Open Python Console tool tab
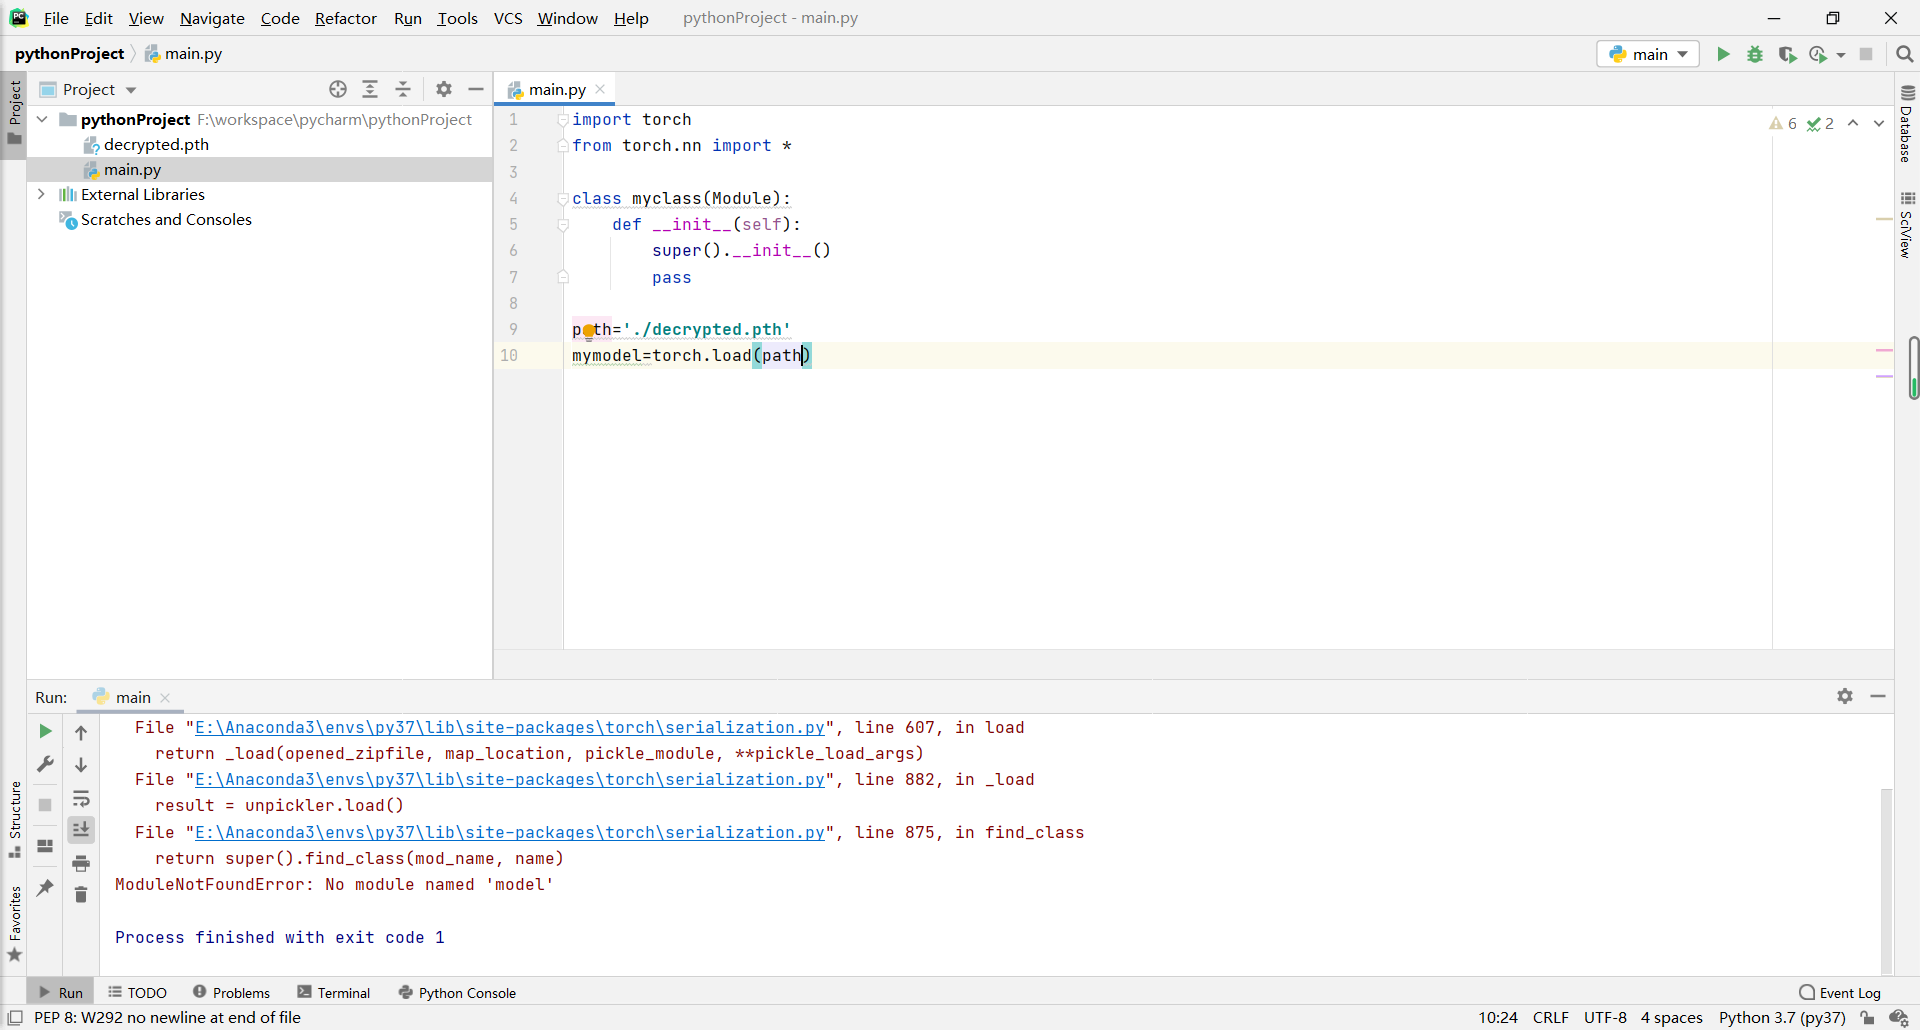 (x=457, y=992)
